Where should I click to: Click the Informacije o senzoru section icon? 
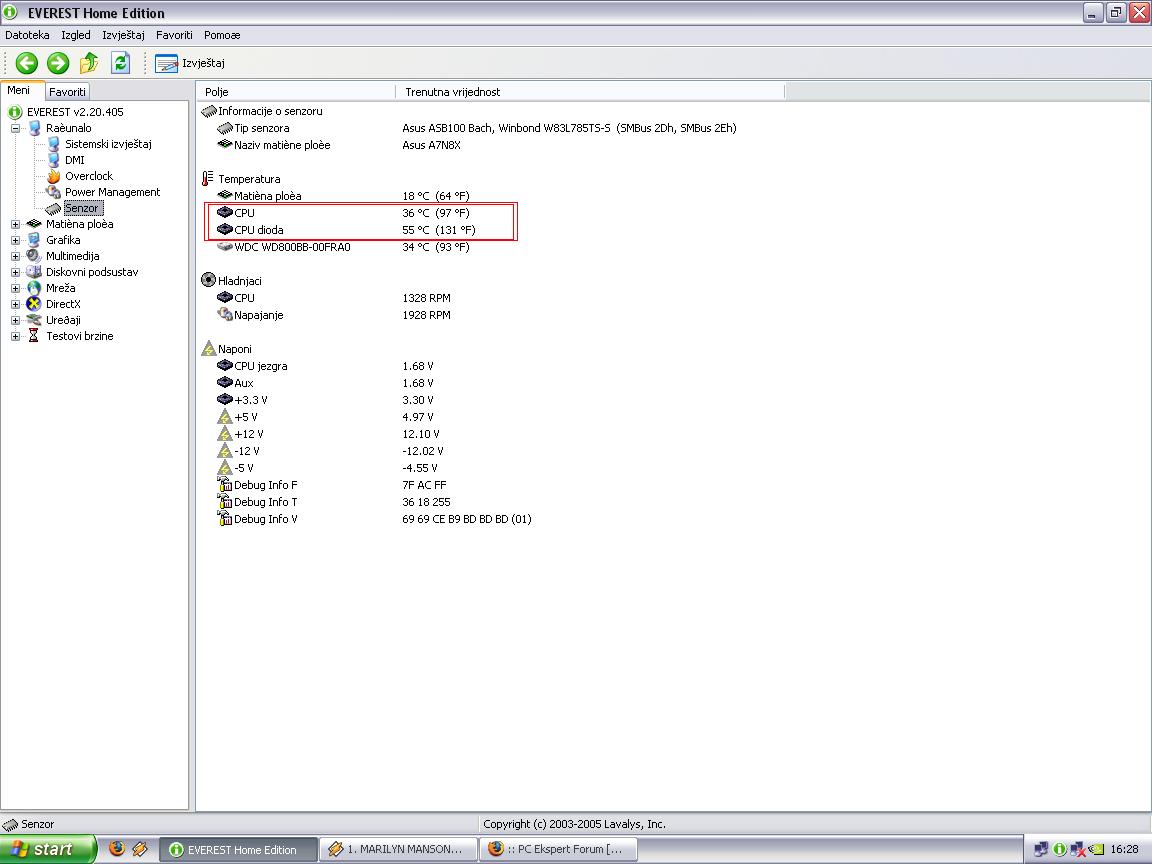209,111
